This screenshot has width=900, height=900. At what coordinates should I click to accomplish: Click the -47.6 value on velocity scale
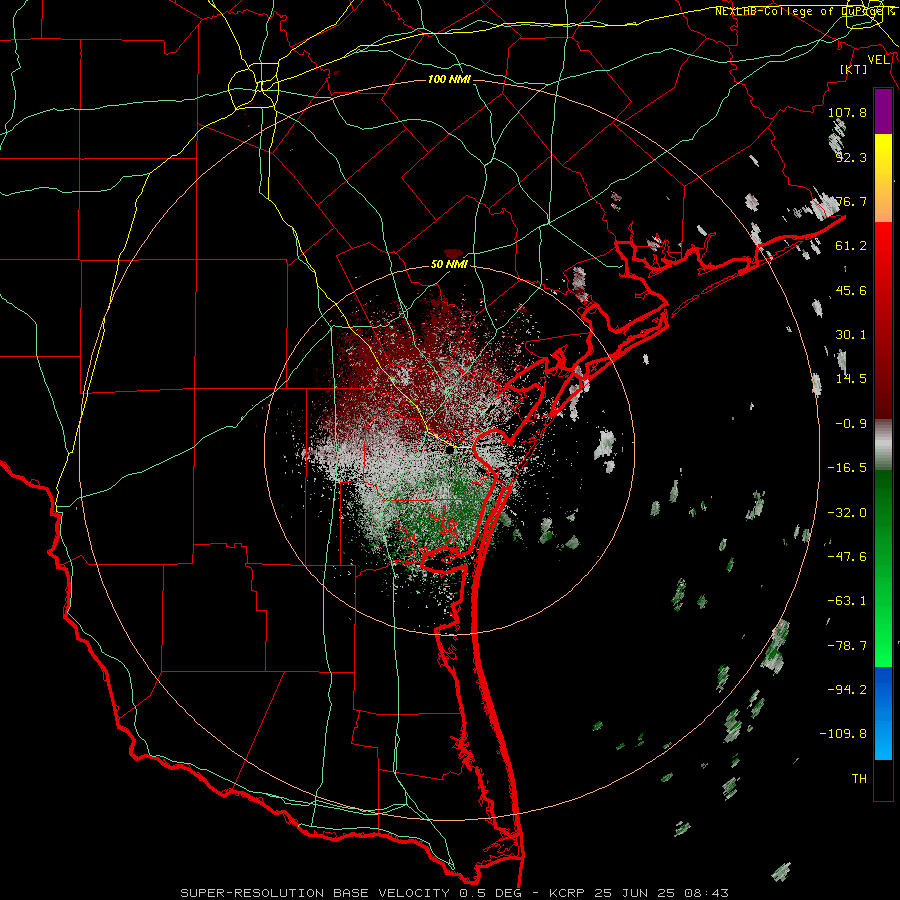tap(847, 557)
